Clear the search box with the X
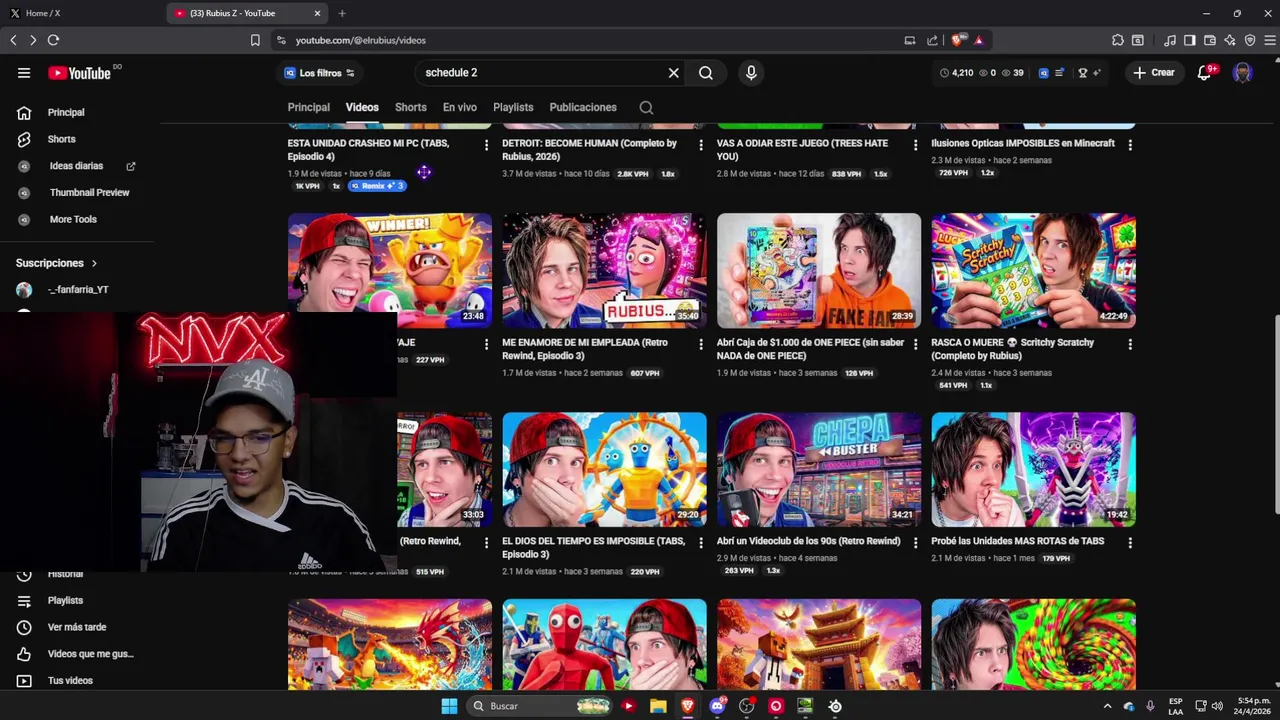The image size is (1280, 720). tap(674, 73)
